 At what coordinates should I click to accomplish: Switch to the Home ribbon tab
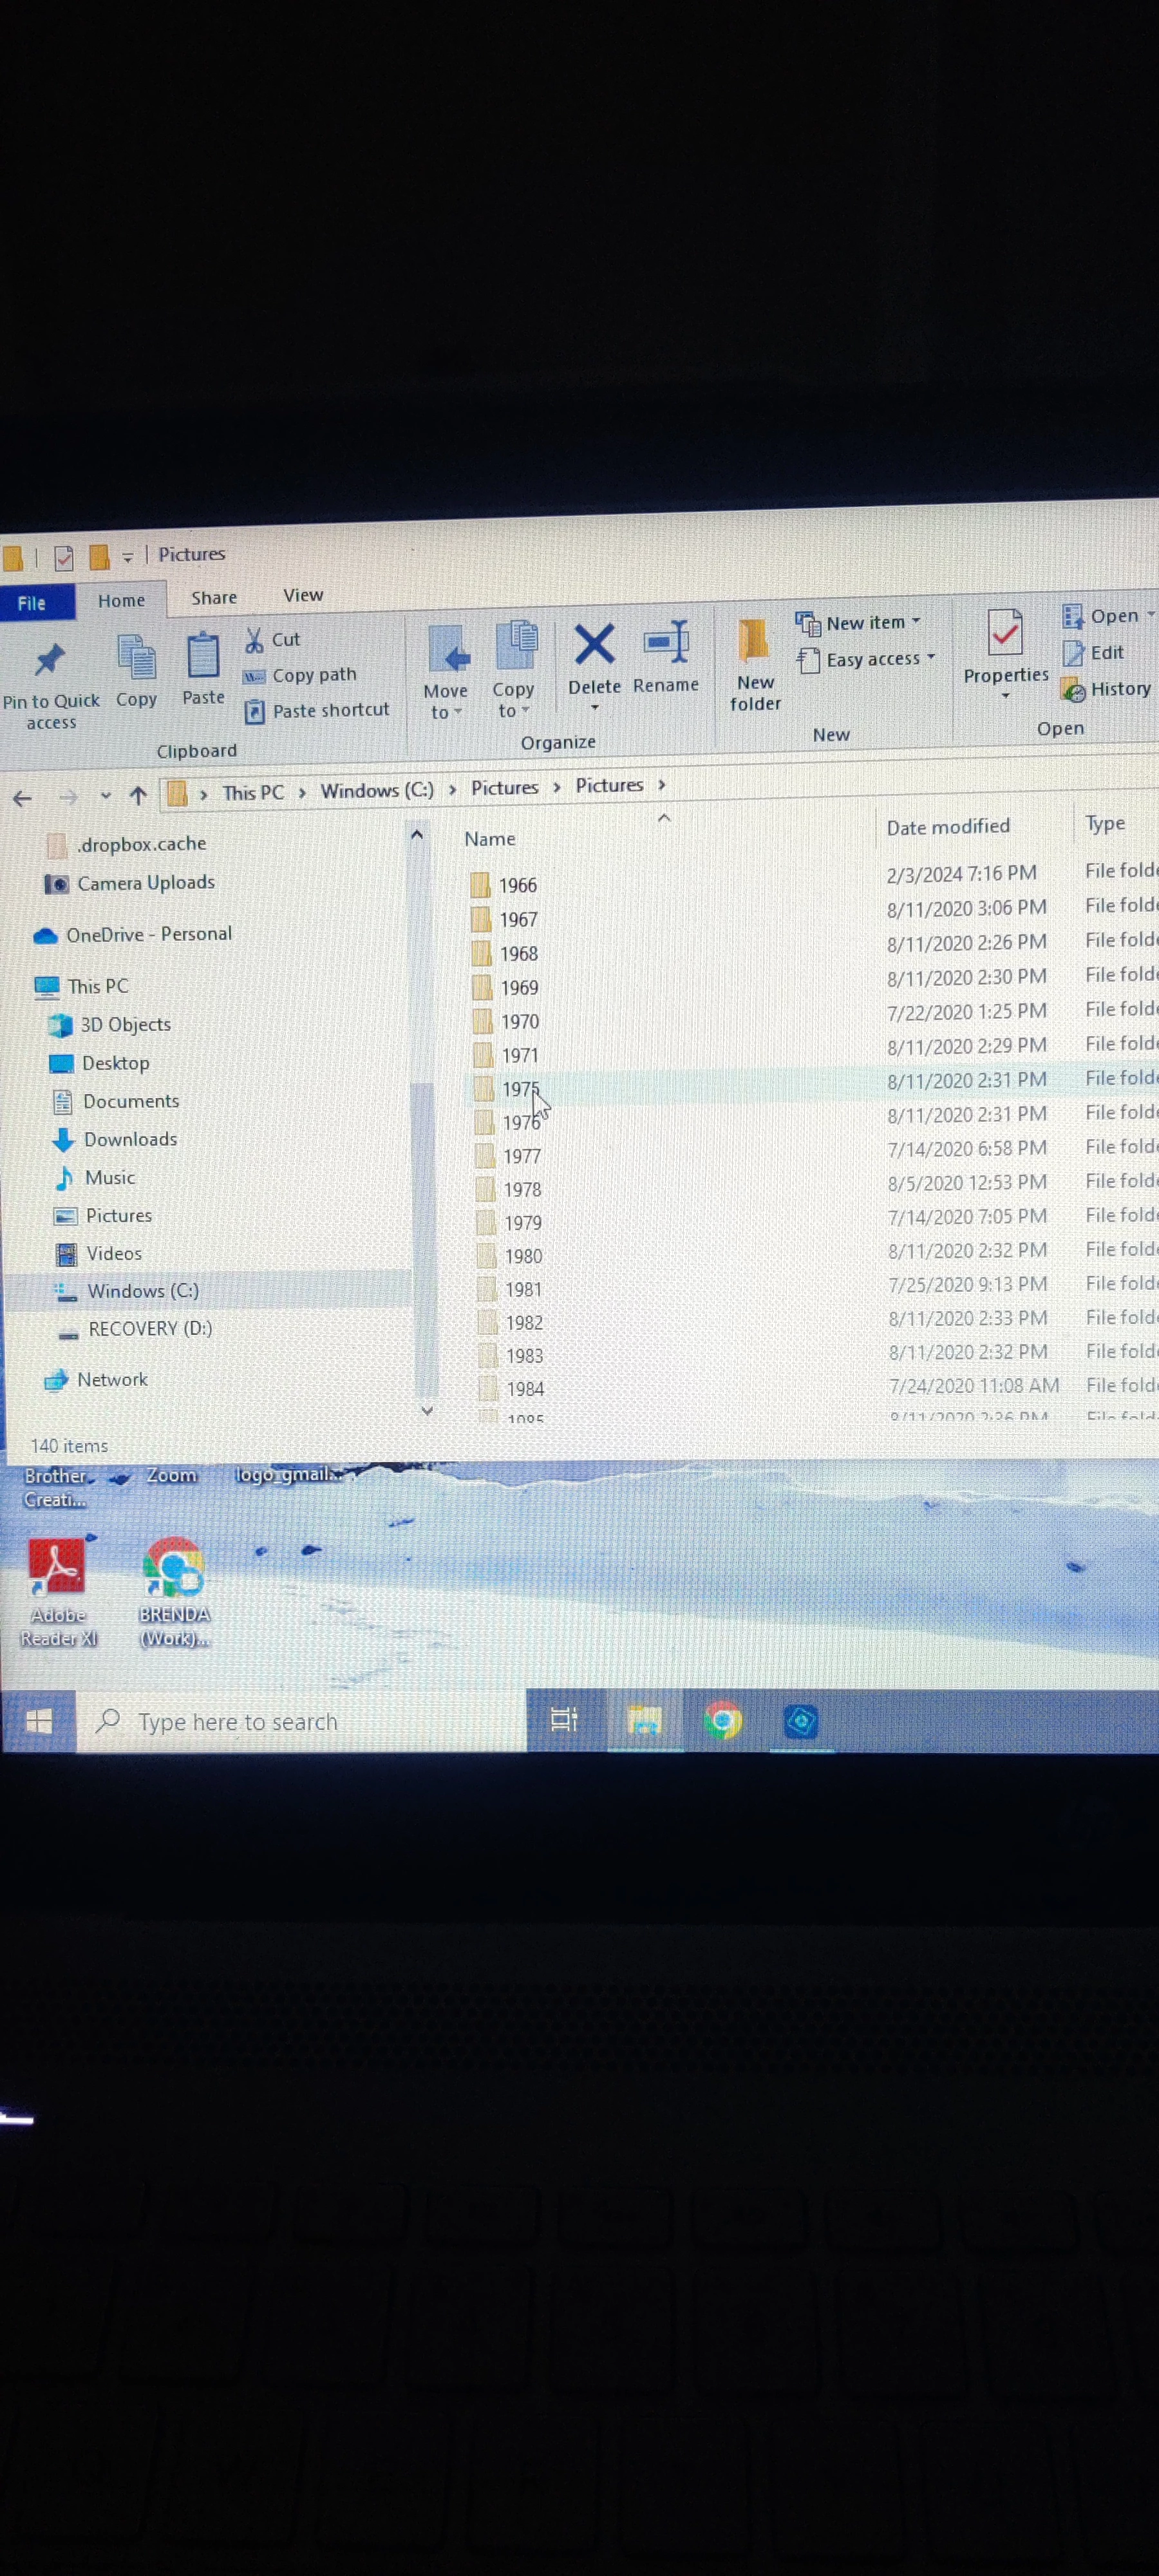tap(121, 600)
